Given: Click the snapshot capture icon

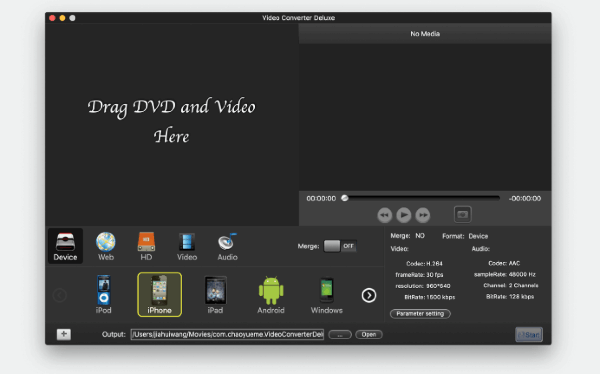Looking at the screenshot, I should click(463, 214).
